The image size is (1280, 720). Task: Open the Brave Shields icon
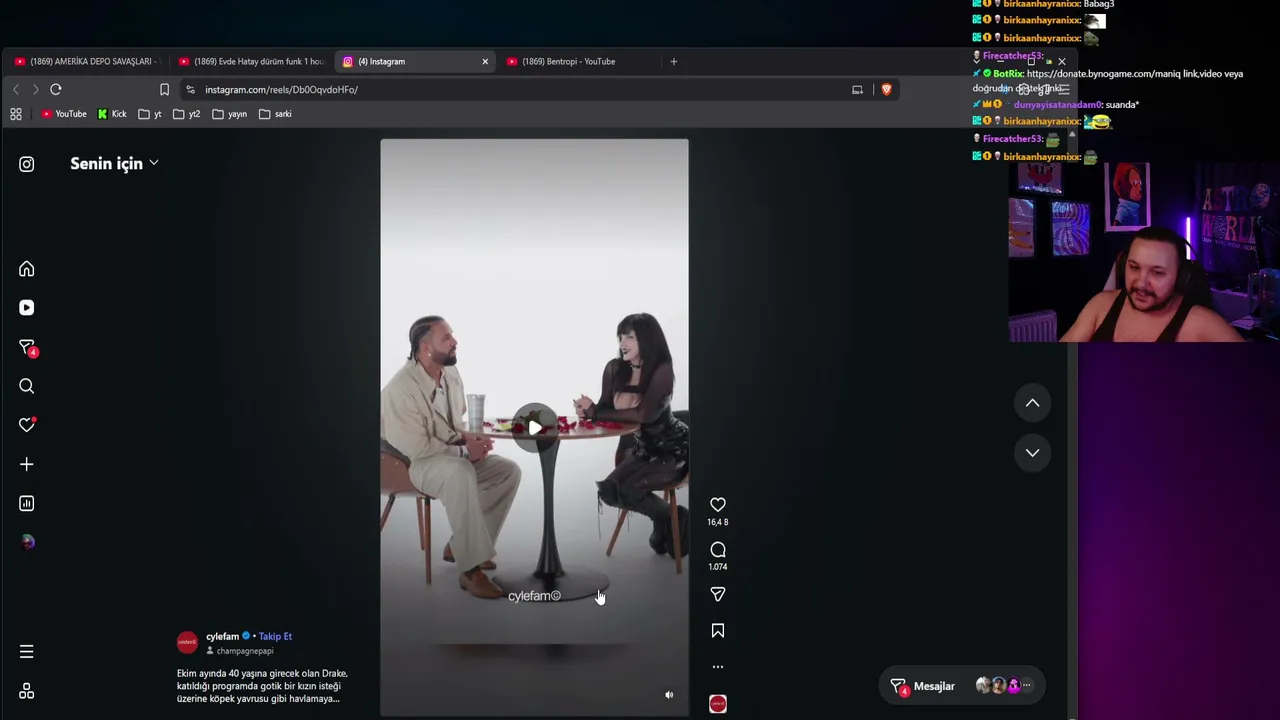[886, 89]
